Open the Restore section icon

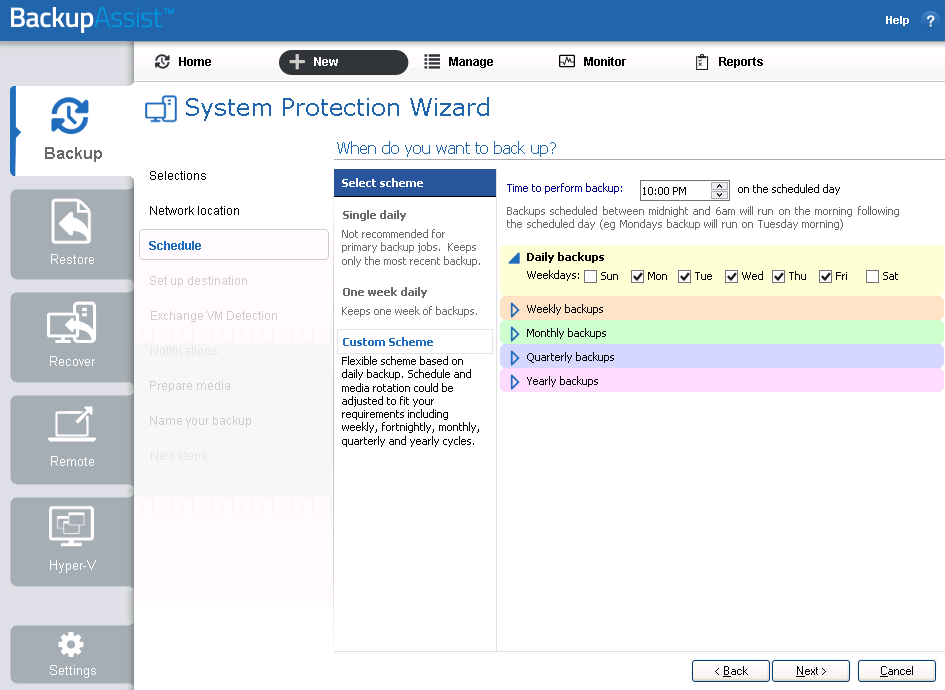point(72,221)
